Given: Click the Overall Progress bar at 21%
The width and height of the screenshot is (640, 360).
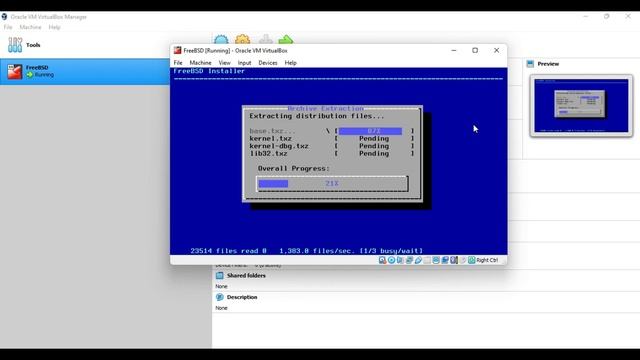Looking at the screenshot, I should 332,184.
